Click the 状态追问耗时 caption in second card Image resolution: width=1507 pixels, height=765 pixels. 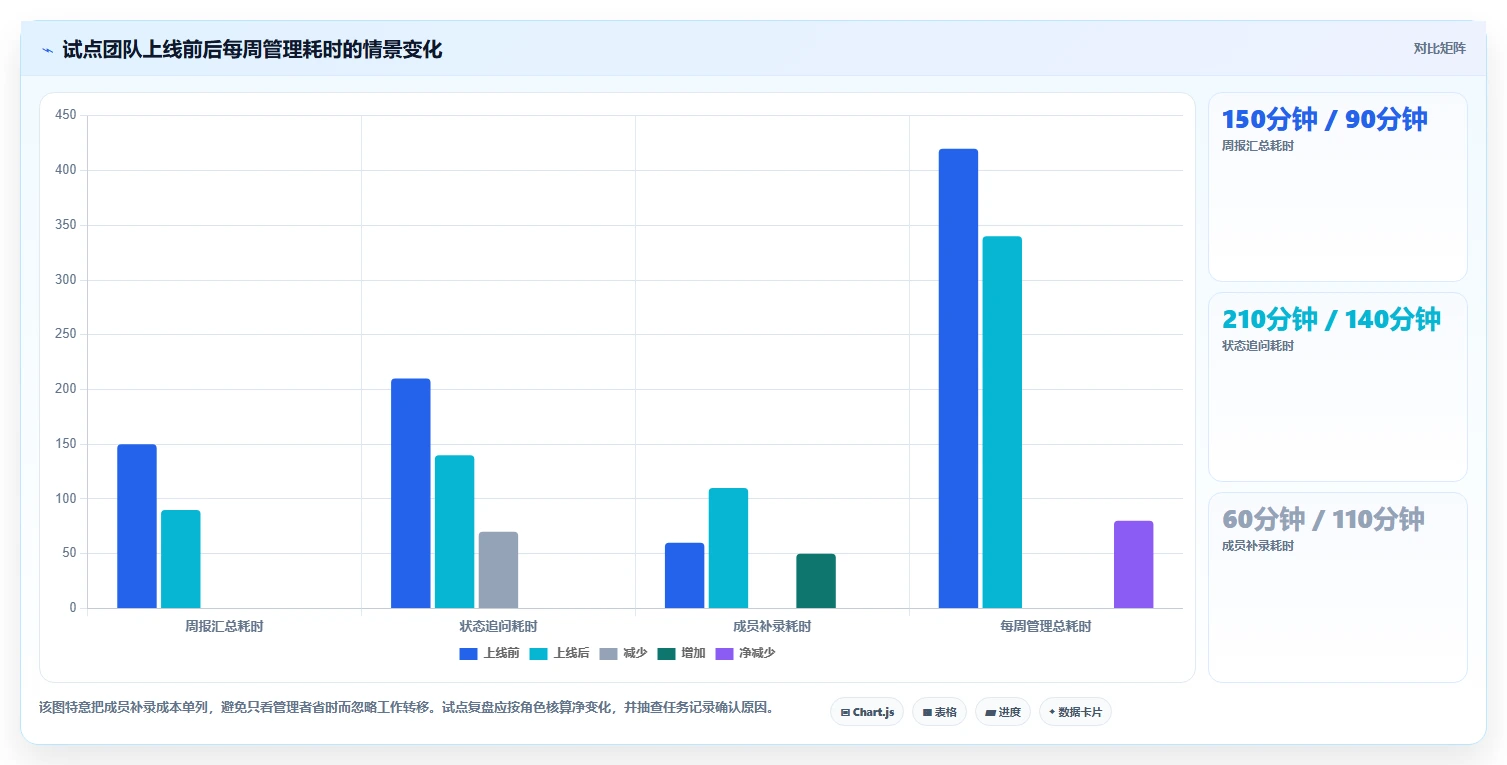click(x=1258, y=346)
